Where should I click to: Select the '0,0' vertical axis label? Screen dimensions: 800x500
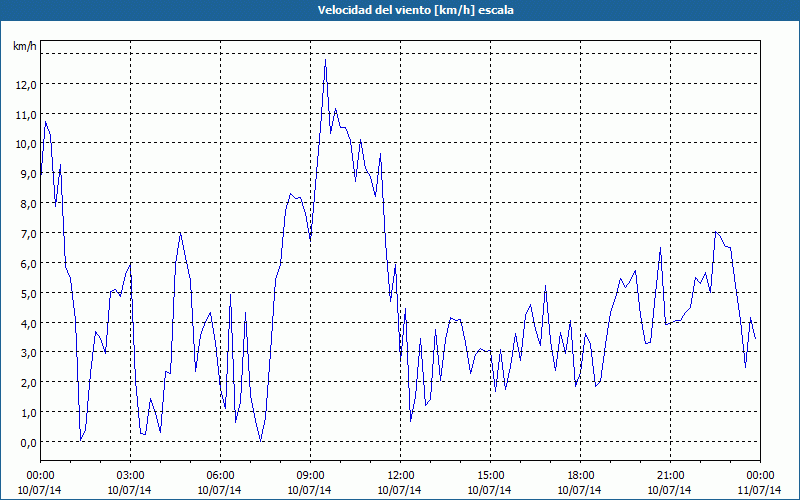29,443
